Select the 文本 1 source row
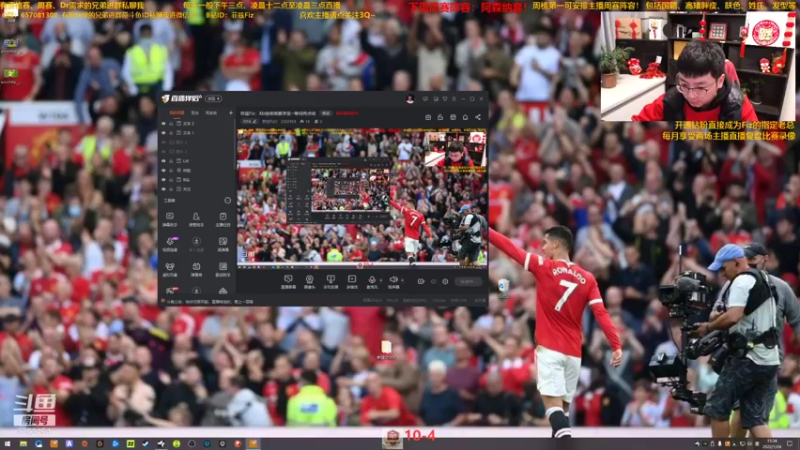Image resolution: width=800 pixels, height=450 pixels. click(197, 133)
